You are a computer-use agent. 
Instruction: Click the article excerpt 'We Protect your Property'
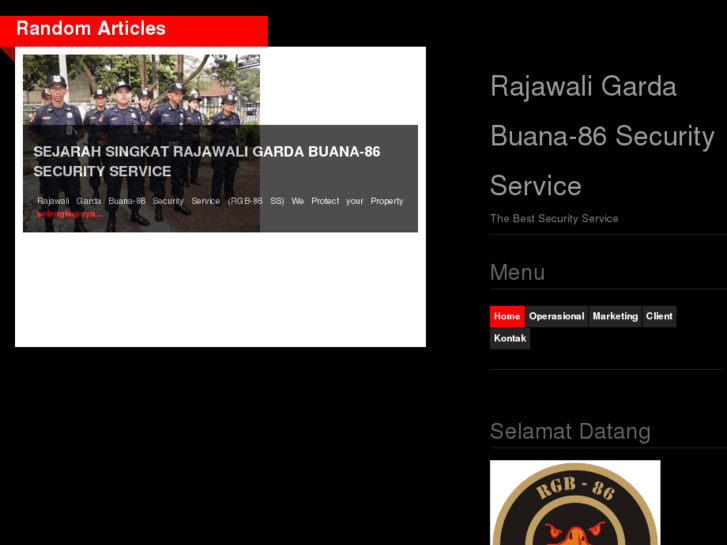click(x=347, y=201)
